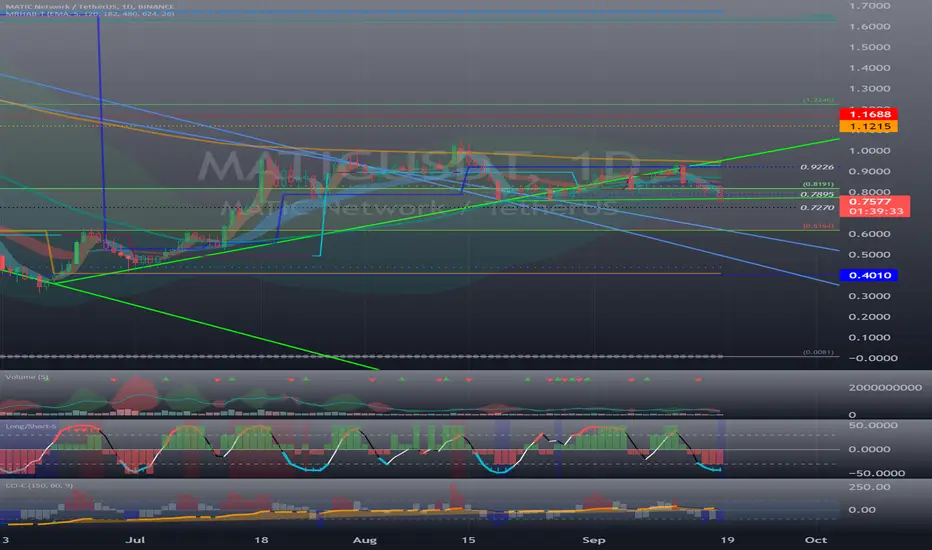932x550 pixels.
Task: Click the -0.0000 price axis label
Action: click(873, 358)
